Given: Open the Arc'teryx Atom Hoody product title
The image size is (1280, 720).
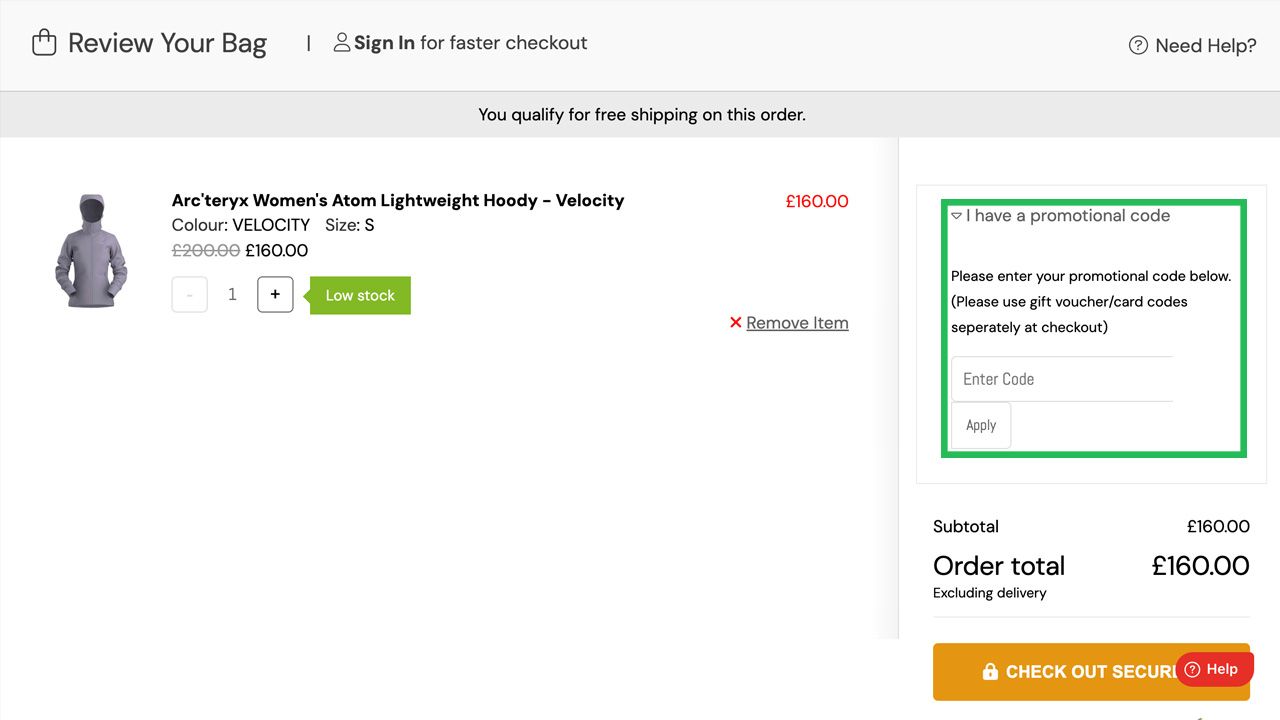Looking at the screenshot, I should (x=398, y=200).
